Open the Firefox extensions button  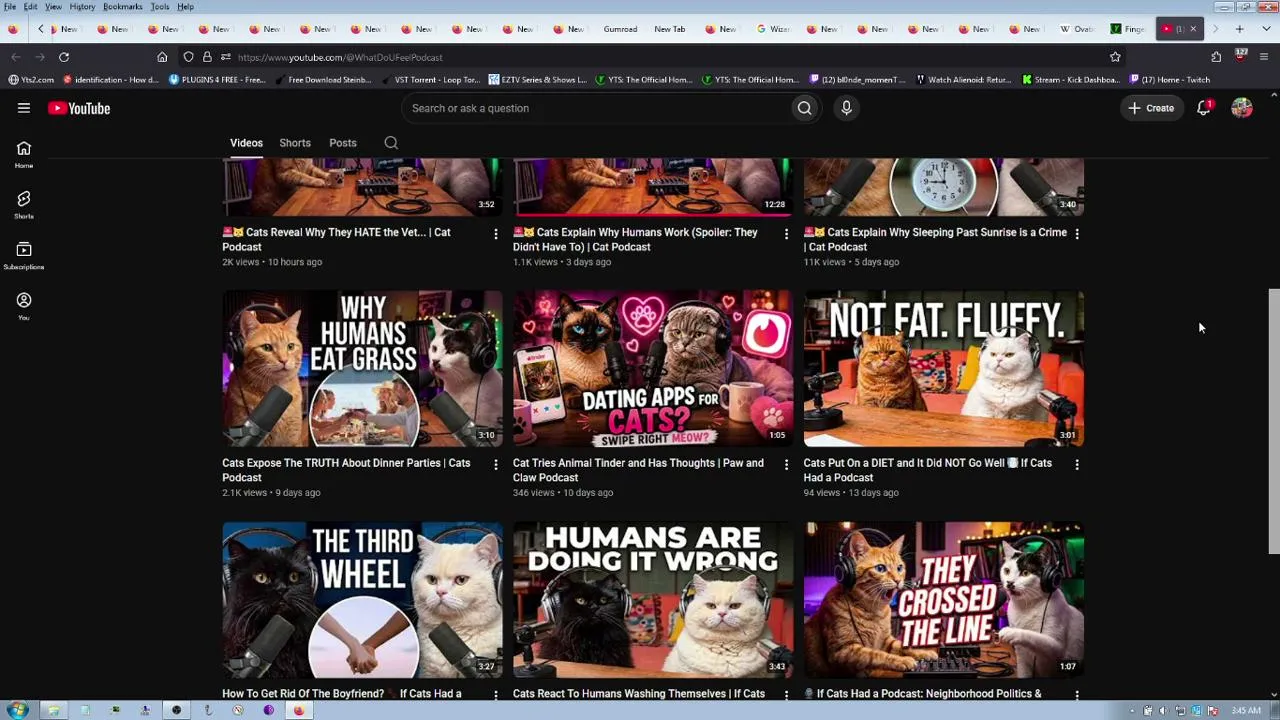pos(1216,57)
